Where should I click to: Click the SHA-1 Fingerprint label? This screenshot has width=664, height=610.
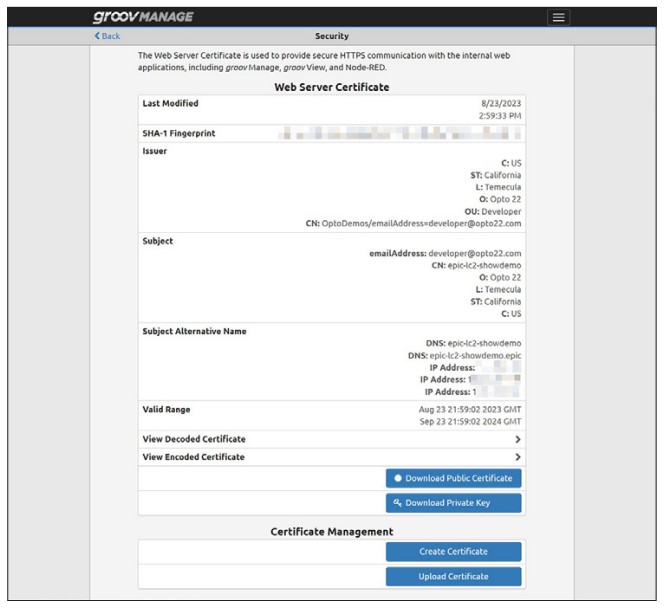tap(179, 133)
